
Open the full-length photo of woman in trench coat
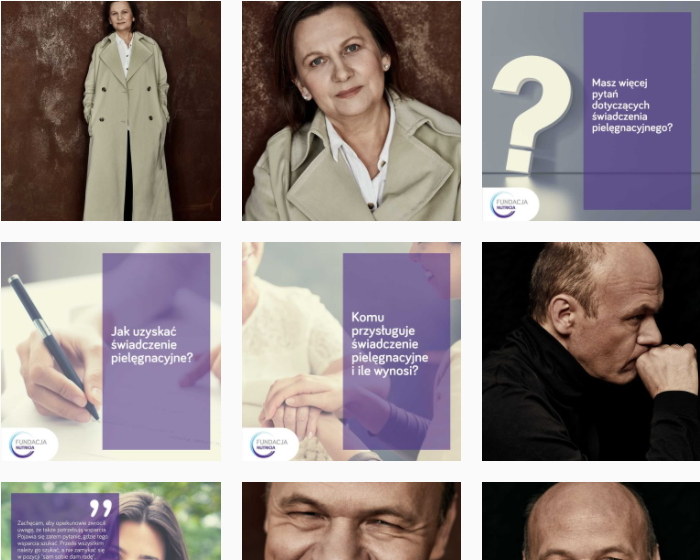111,111
